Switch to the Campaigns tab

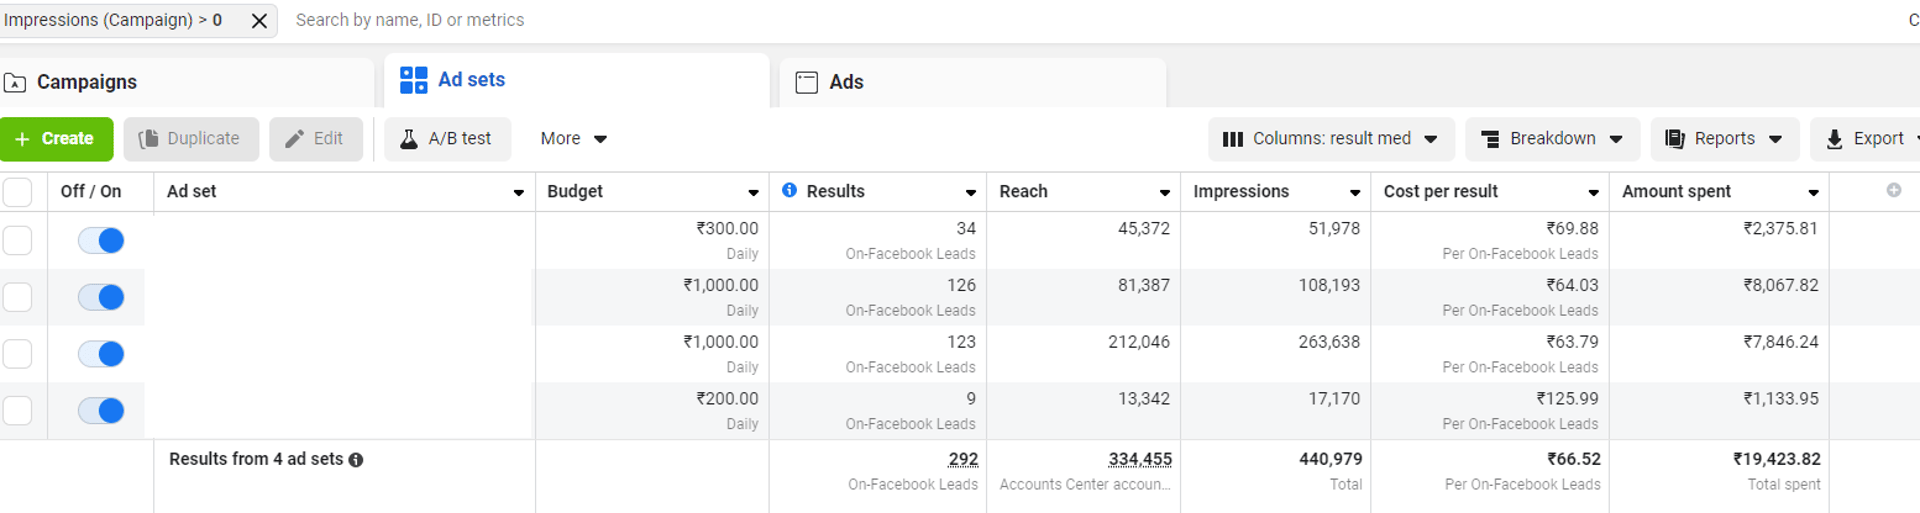click(86, 82)
